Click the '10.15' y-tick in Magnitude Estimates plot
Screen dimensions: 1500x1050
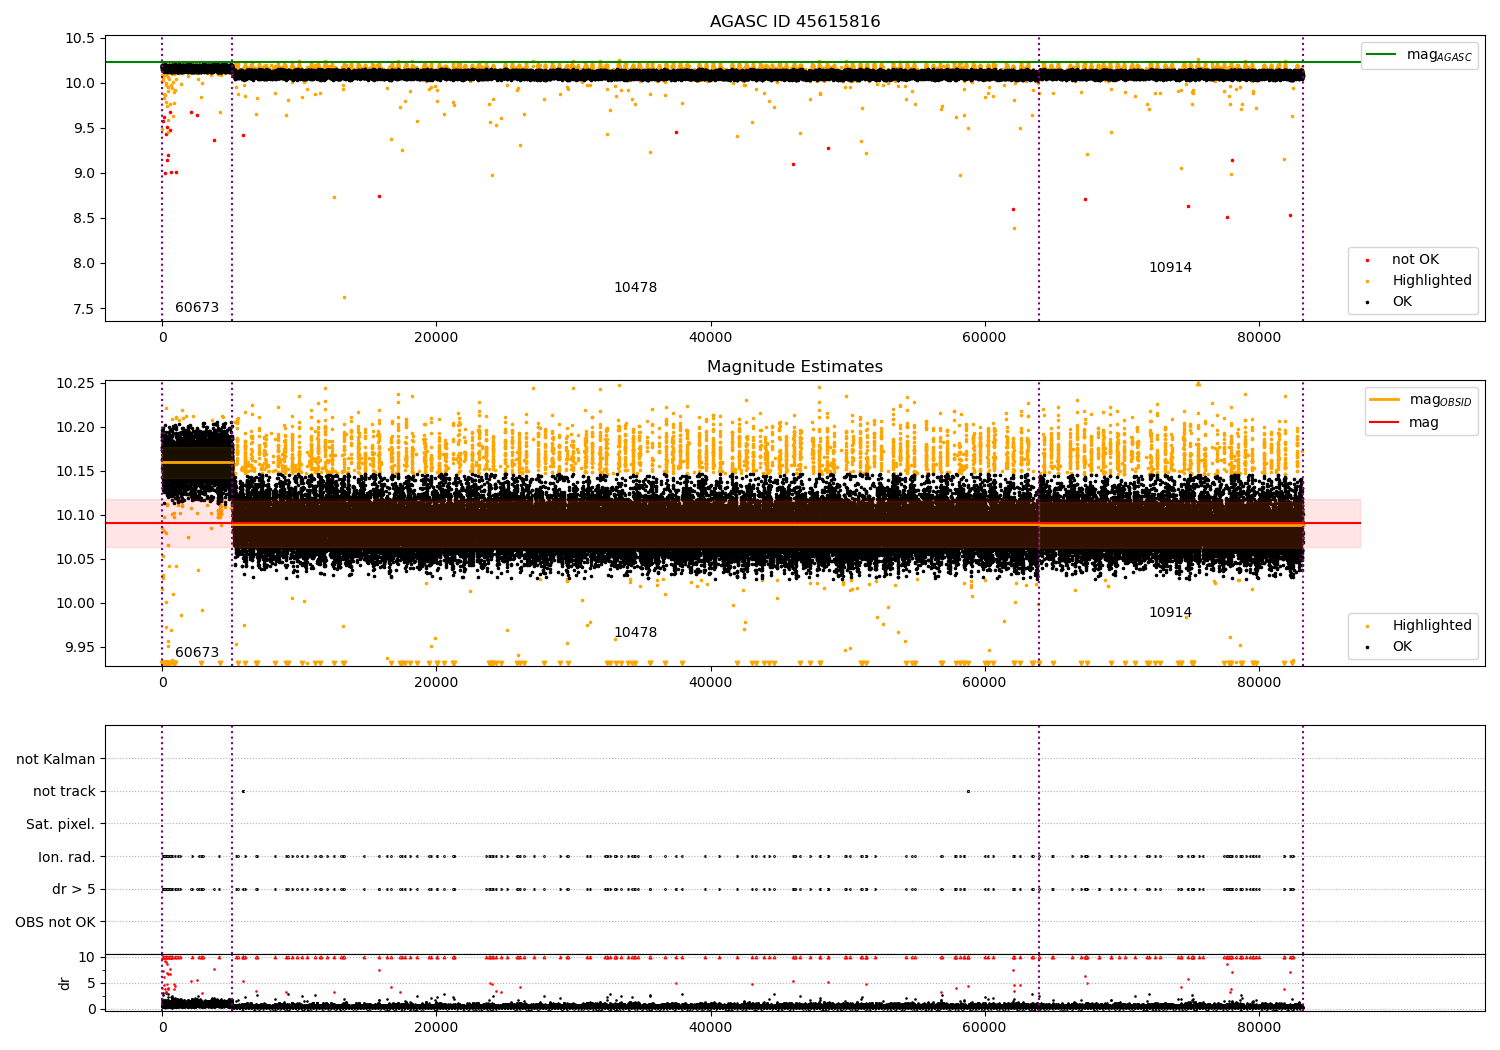76,472
